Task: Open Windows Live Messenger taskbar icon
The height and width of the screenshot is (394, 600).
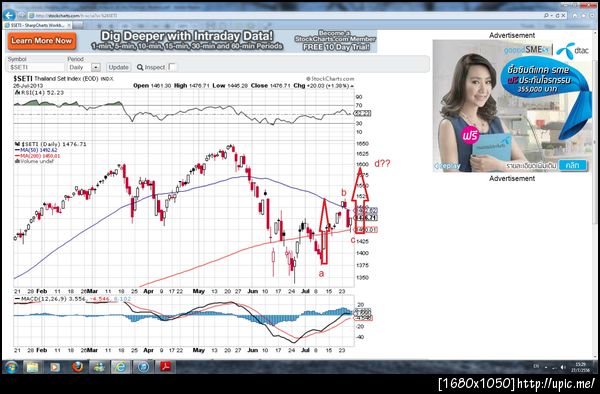Action: (x=99, y=367)
